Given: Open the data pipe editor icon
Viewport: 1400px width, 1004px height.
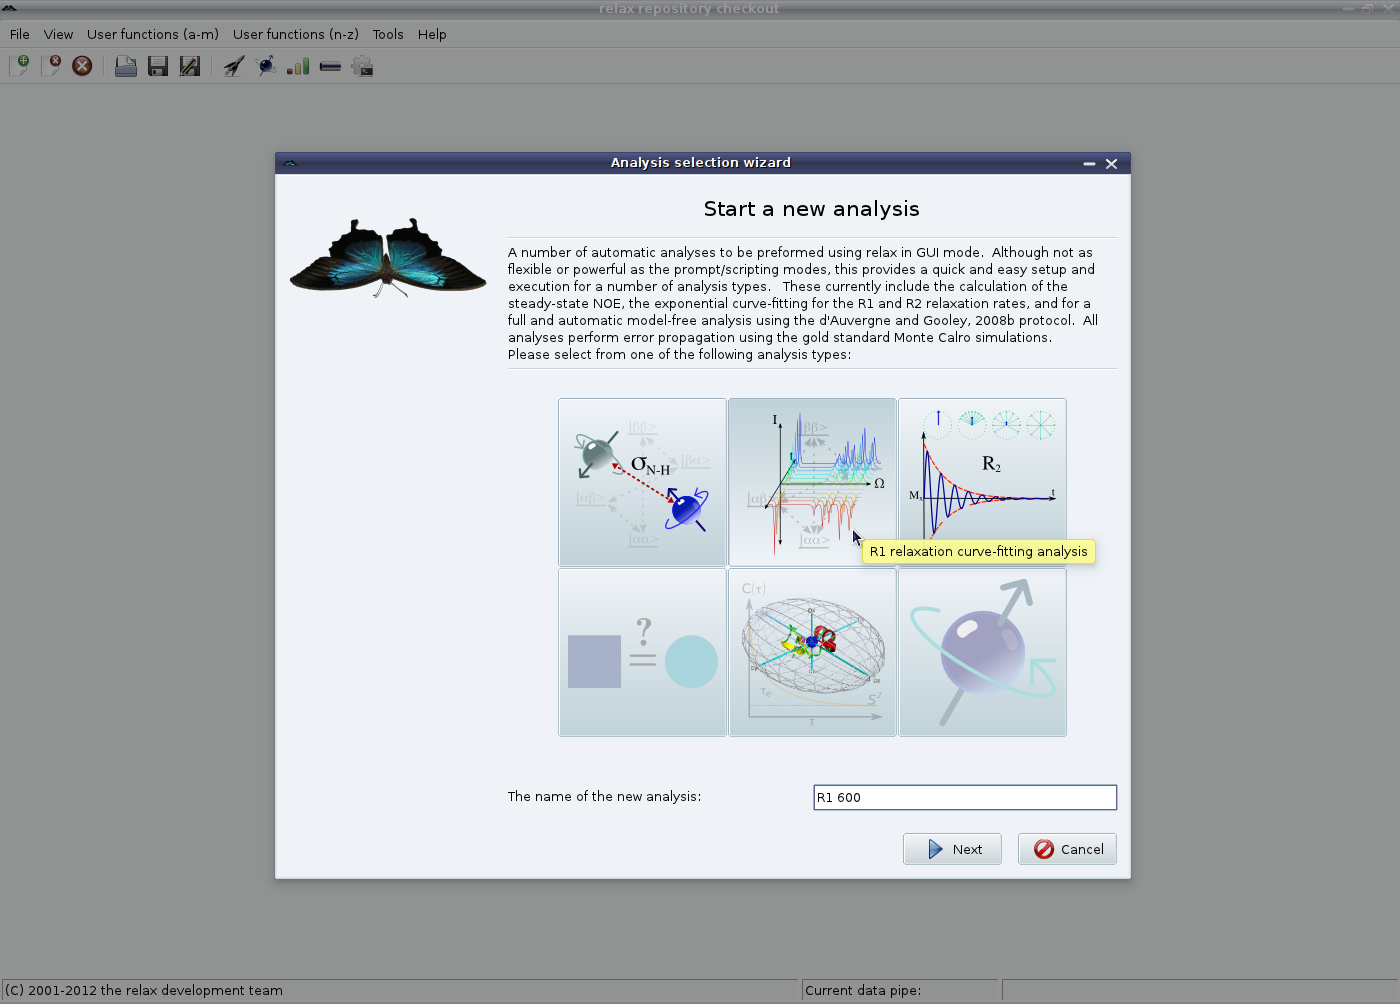Looking at the screenshot, I should (330, 66).
